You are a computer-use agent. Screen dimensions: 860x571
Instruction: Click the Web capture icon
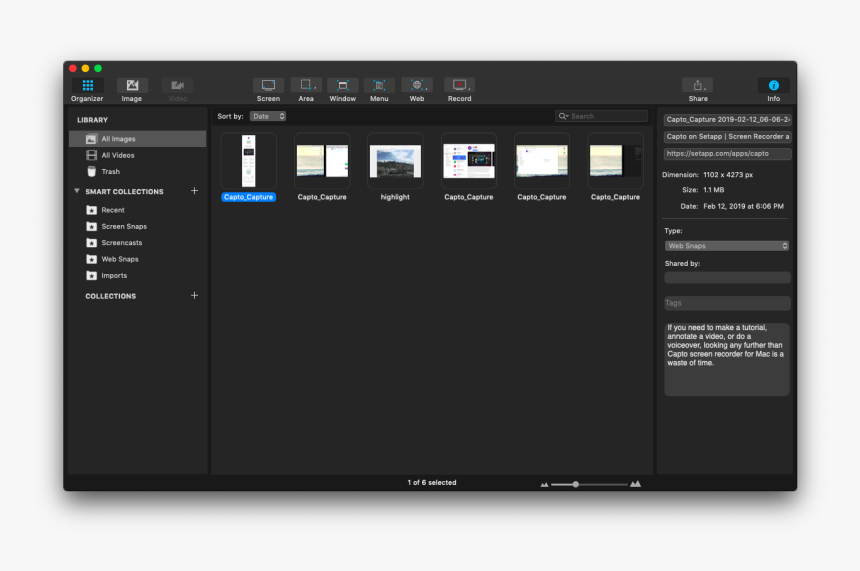[x=417, y=86]
